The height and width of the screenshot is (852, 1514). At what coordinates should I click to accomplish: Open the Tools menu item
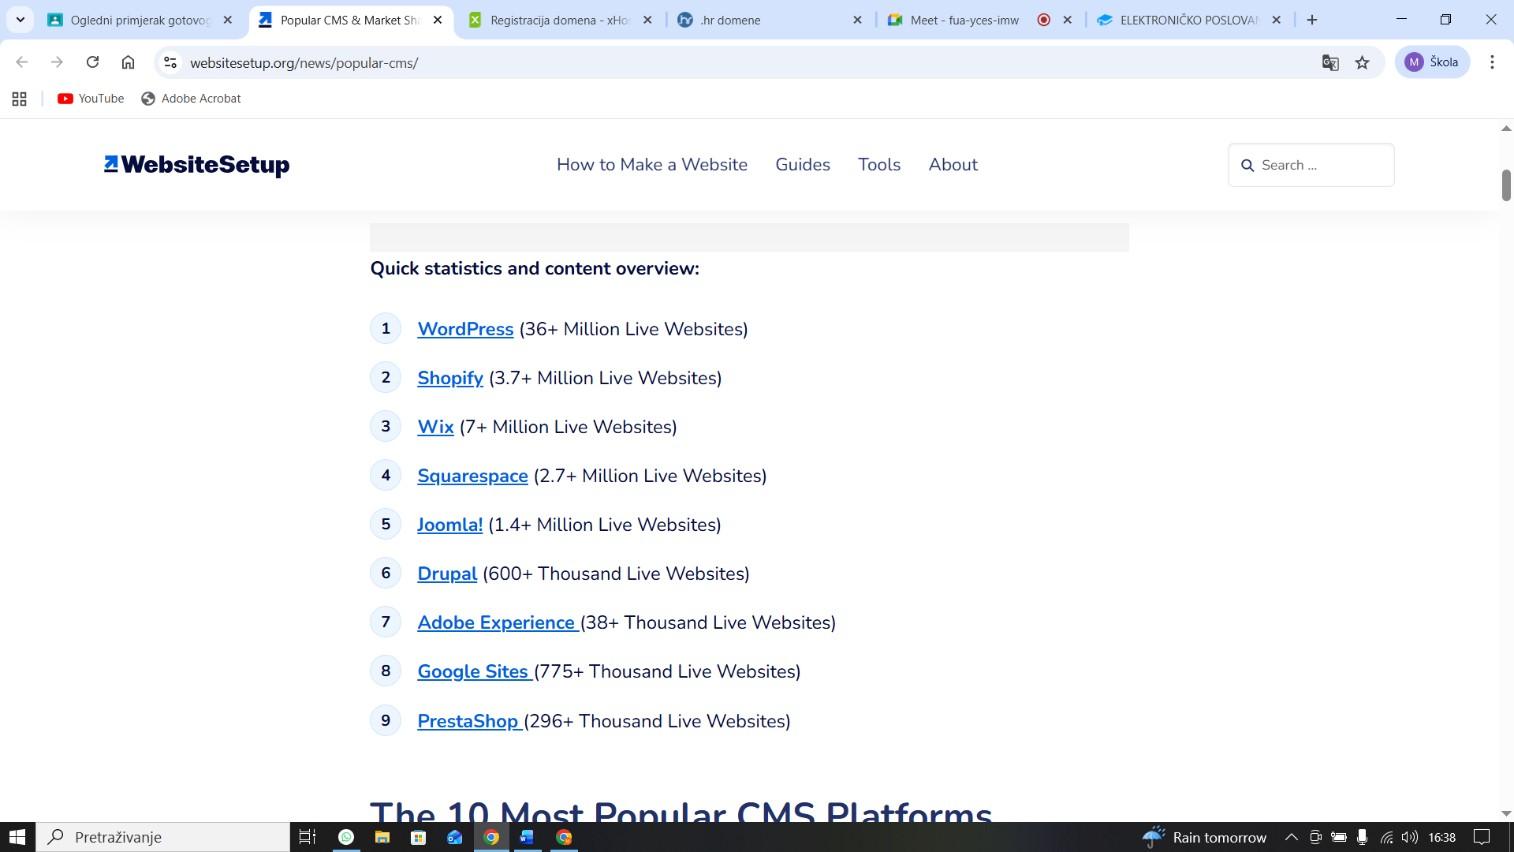[879, 165]
